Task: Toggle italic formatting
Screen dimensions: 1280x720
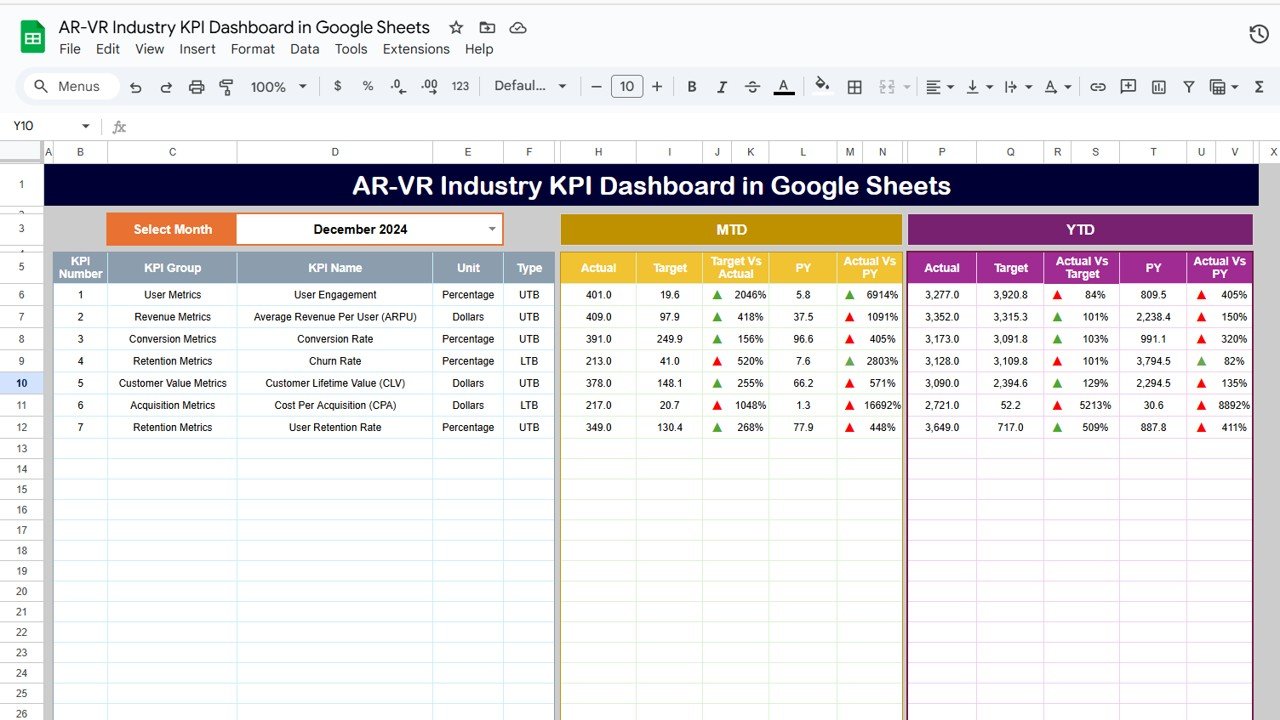Action: click(721, 87)
